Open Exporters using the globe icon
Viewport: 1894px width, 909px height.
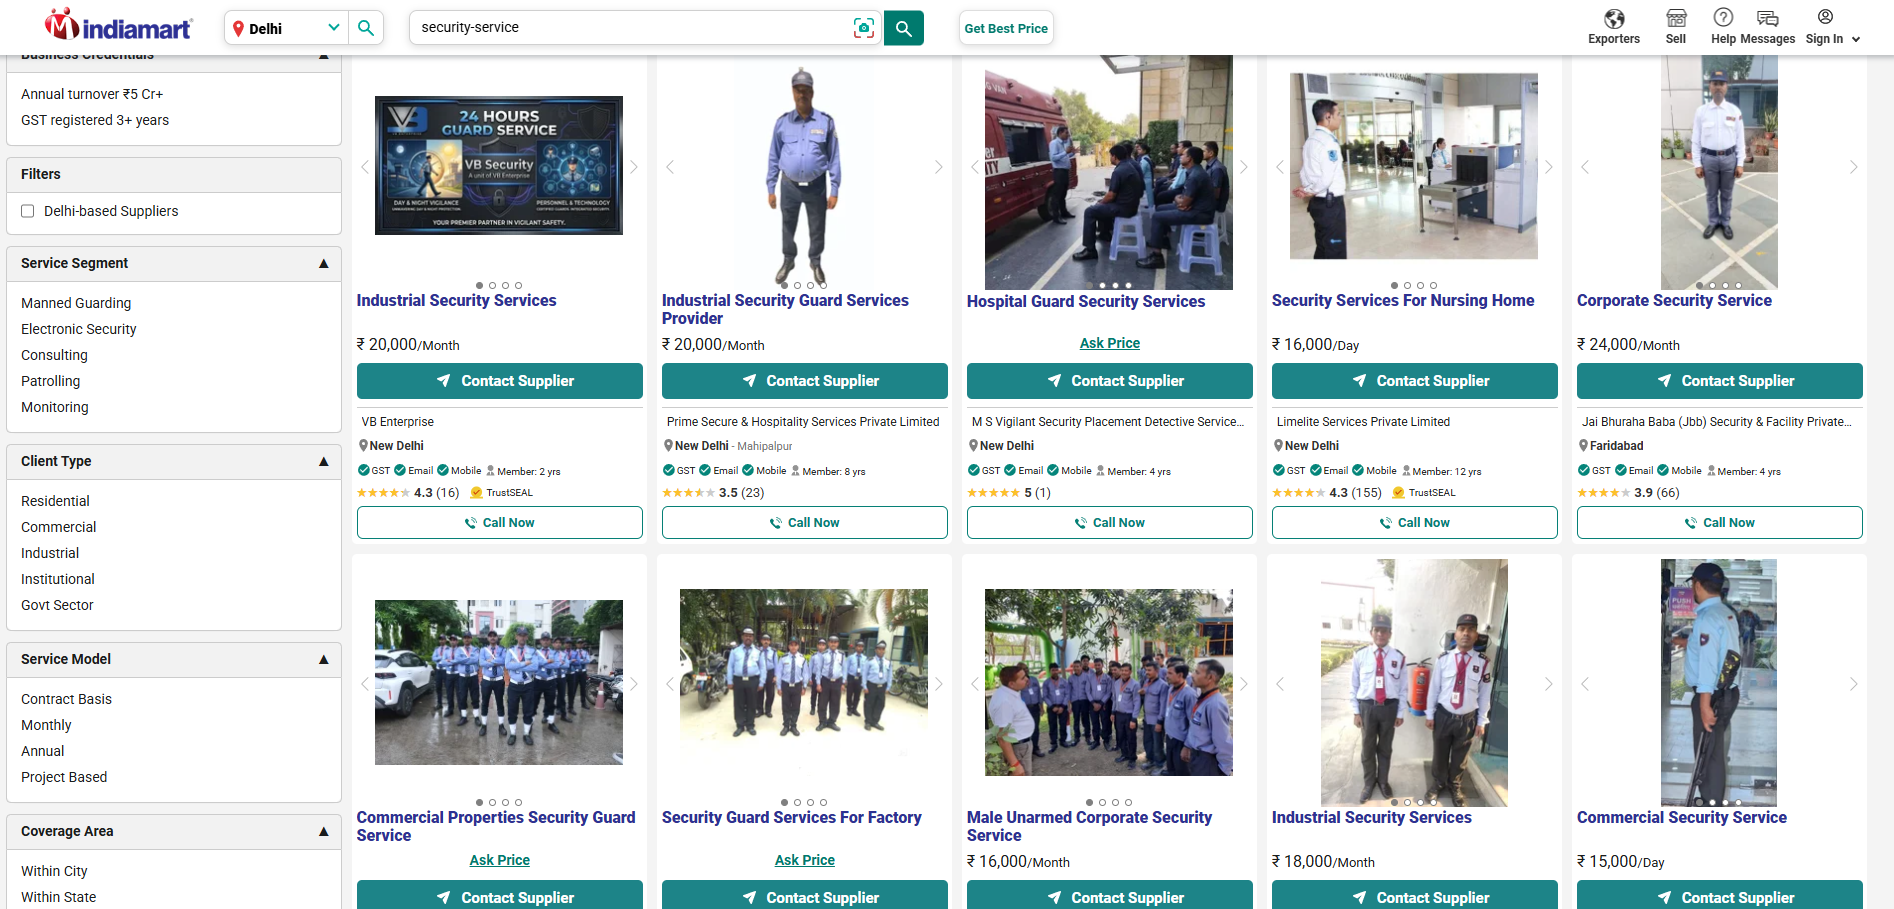1613,20
